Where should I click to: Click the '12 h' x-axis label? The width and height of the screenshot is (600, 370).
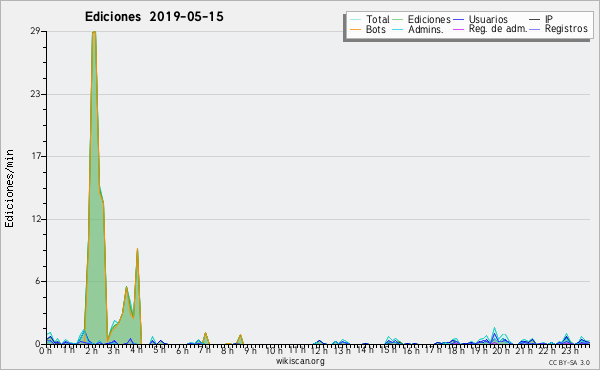[319, 351]
